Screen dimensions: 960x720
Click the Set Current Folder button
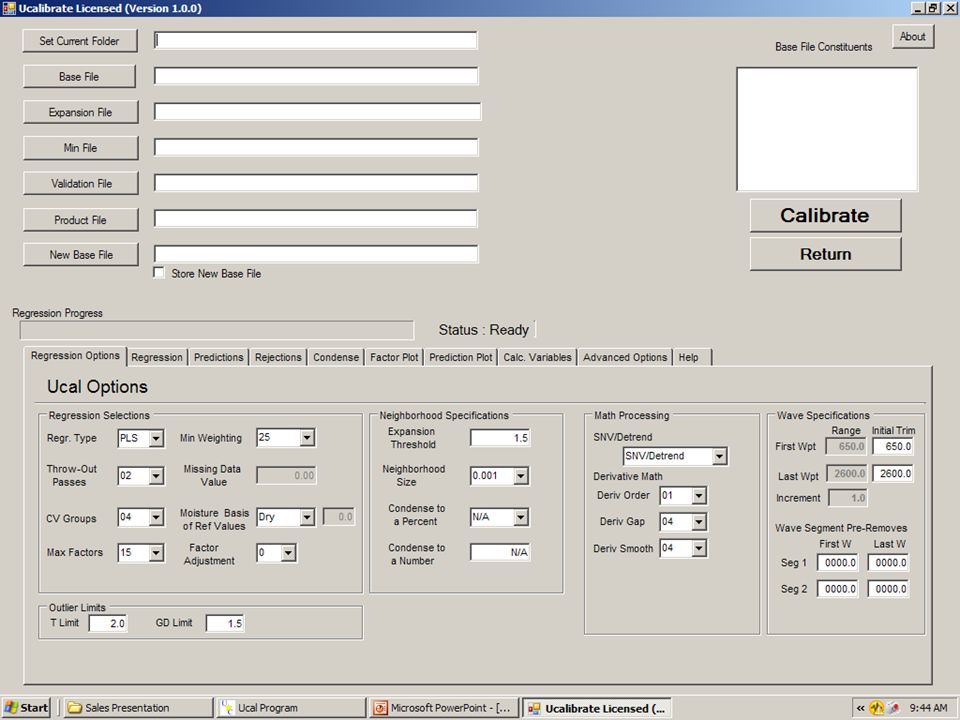coord(80,41)
